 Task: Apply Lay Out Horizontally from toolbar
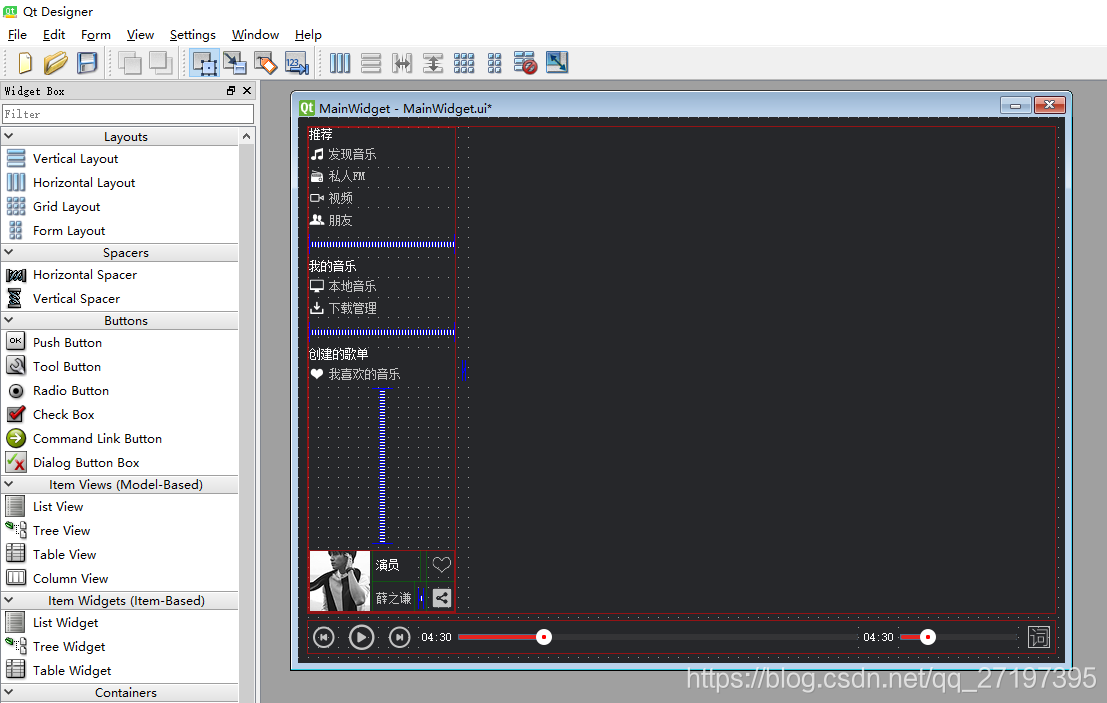tap(340, 63)
